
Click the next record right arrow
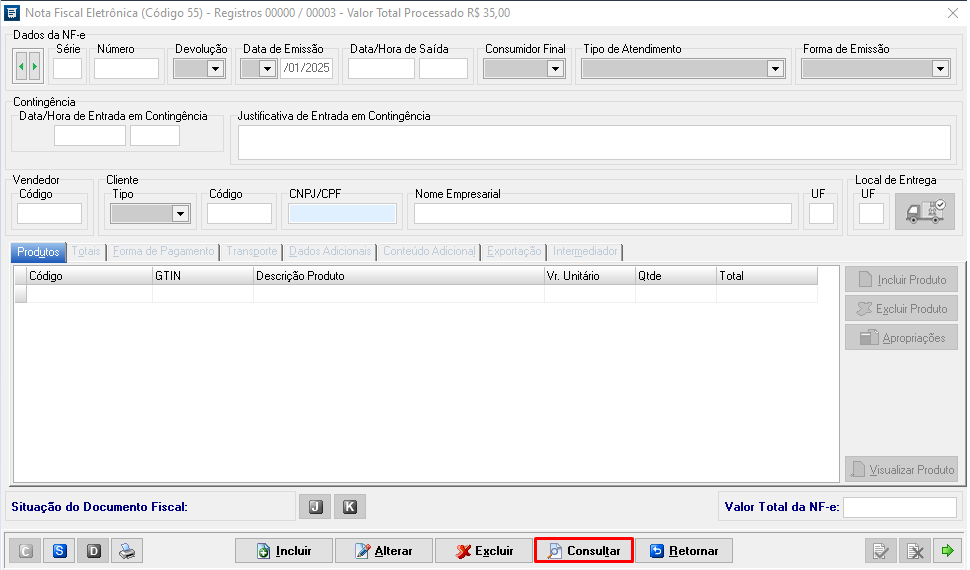tap(35, 68)
